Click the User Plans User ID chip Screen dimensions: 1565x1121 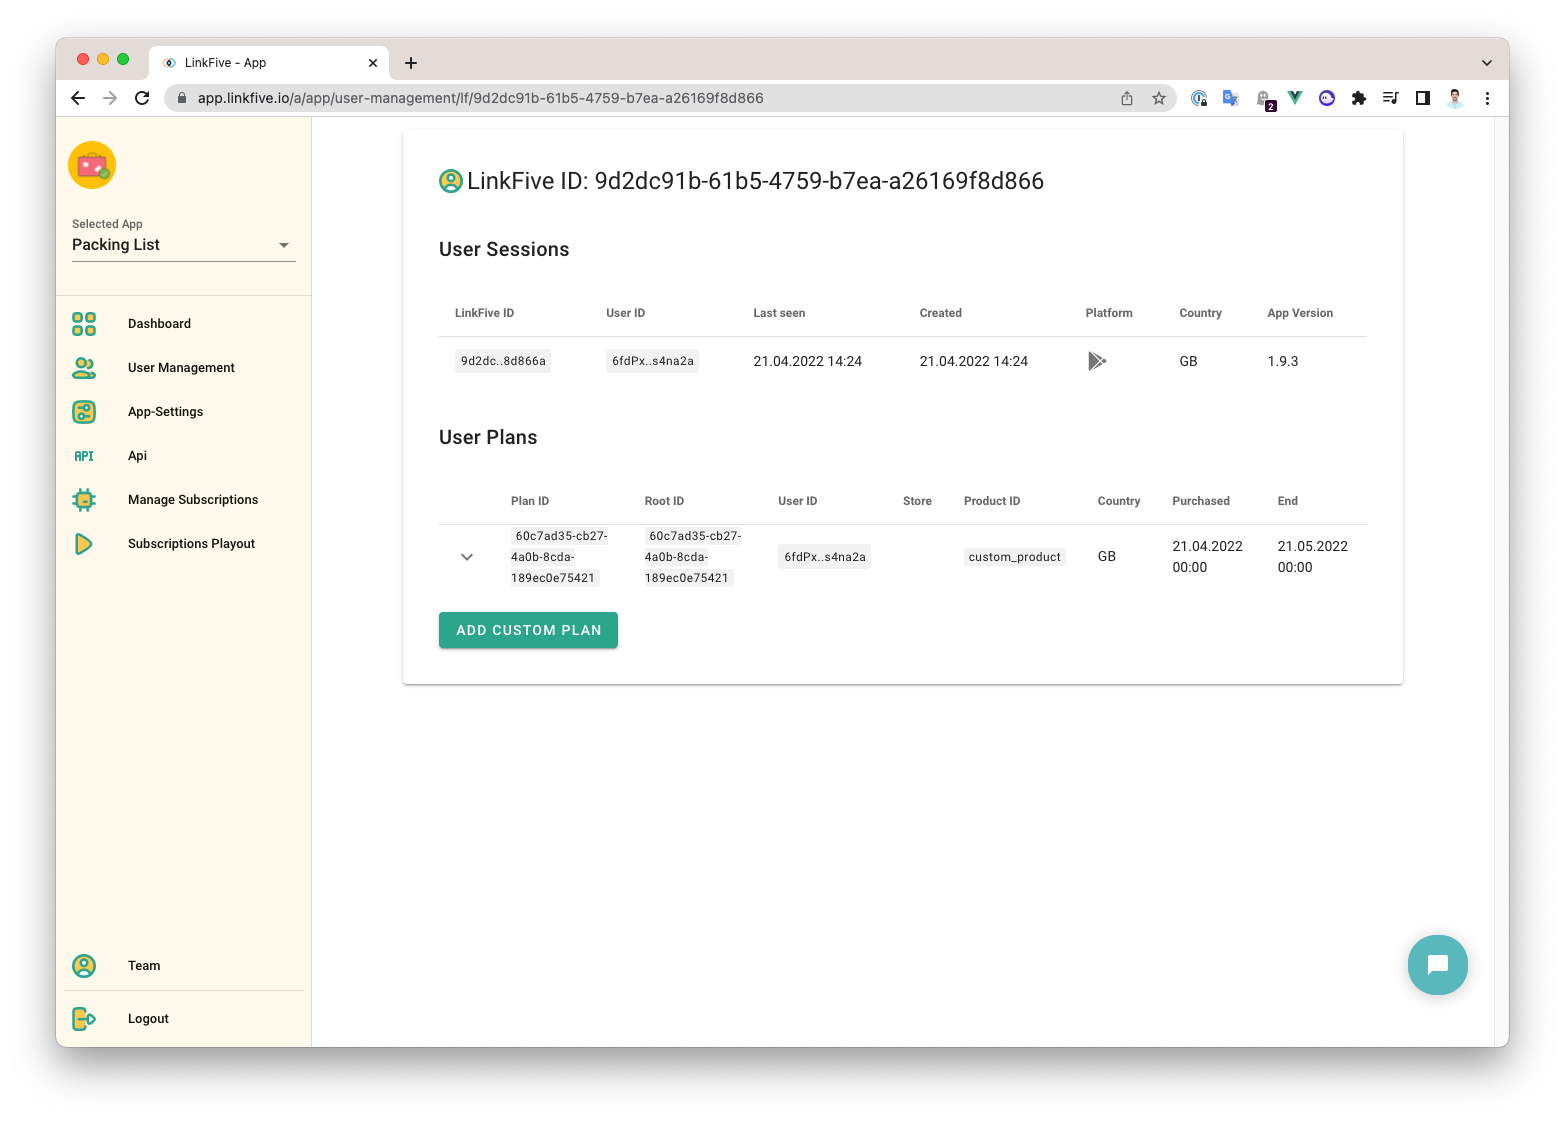(x=825, y=557)
